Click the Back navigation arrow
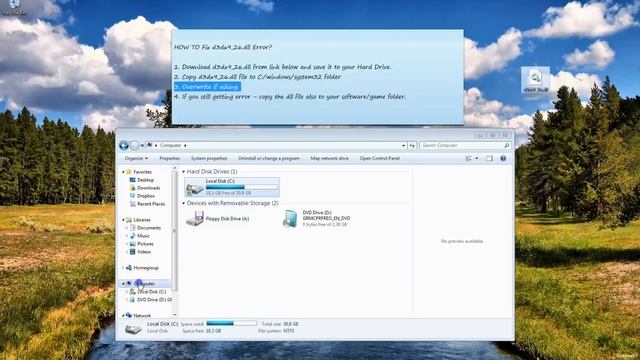 [124, 145]
